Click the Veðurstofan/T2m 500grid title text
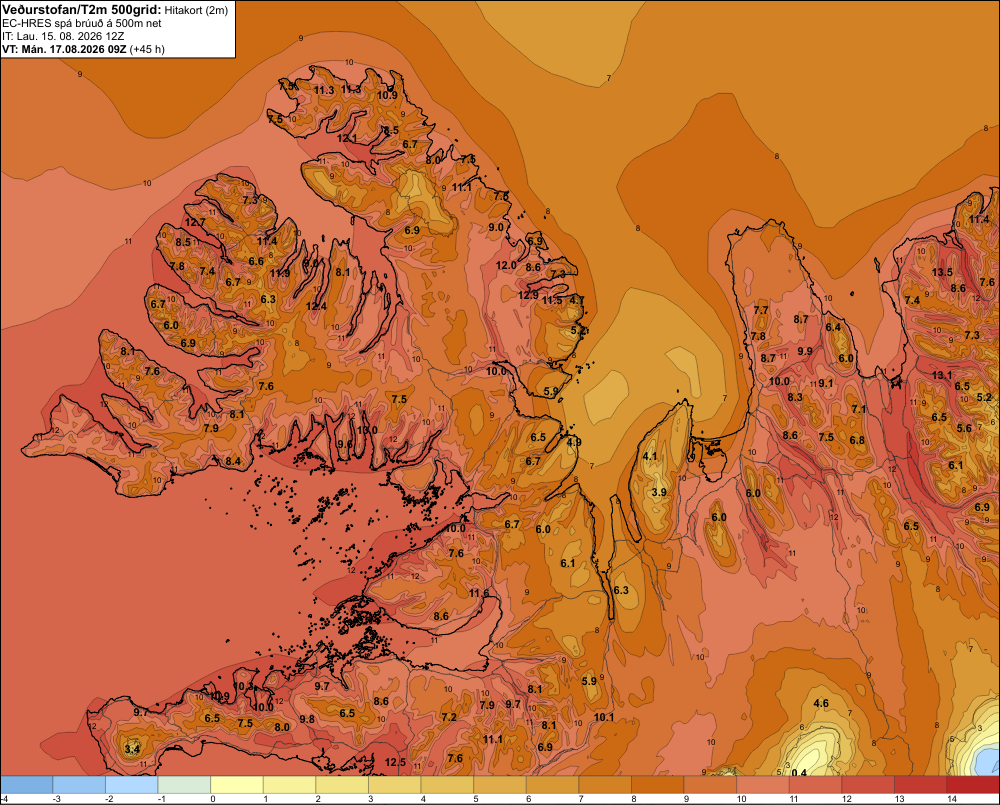 [x=81, y=10]
